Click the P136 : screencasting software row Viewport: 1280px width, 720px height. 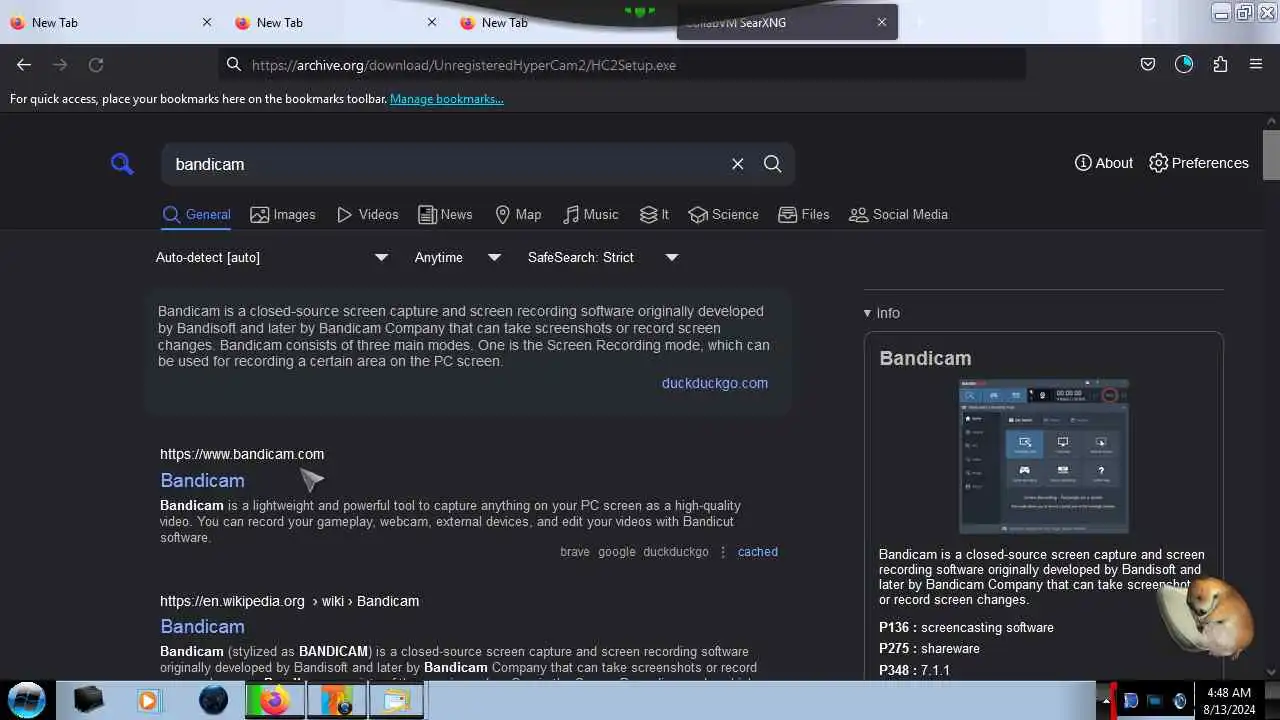[x=966, y=627]
